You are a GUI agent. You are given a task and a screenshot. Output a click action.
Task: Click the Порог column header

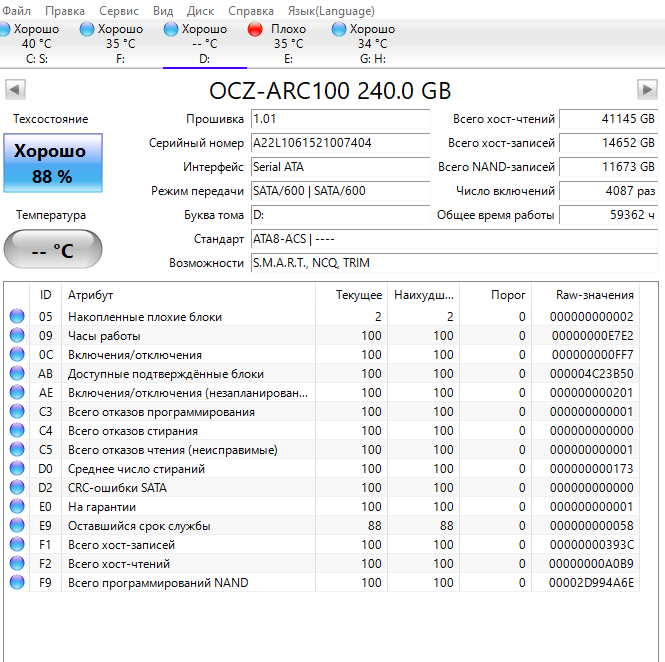point(495,295)
